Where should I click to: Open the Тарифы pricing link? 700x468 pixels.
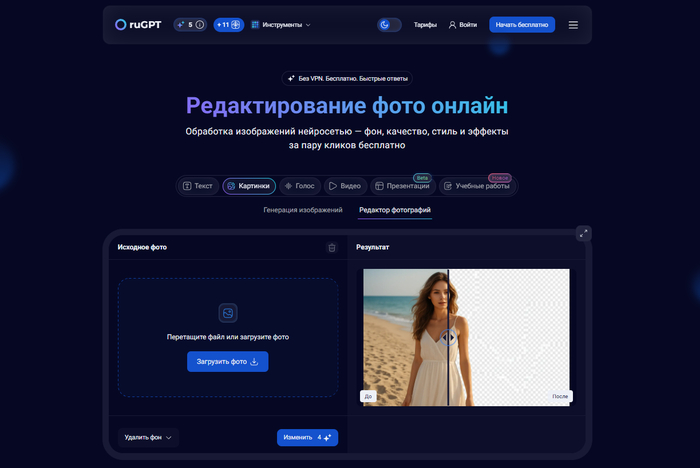coord(425,24)
